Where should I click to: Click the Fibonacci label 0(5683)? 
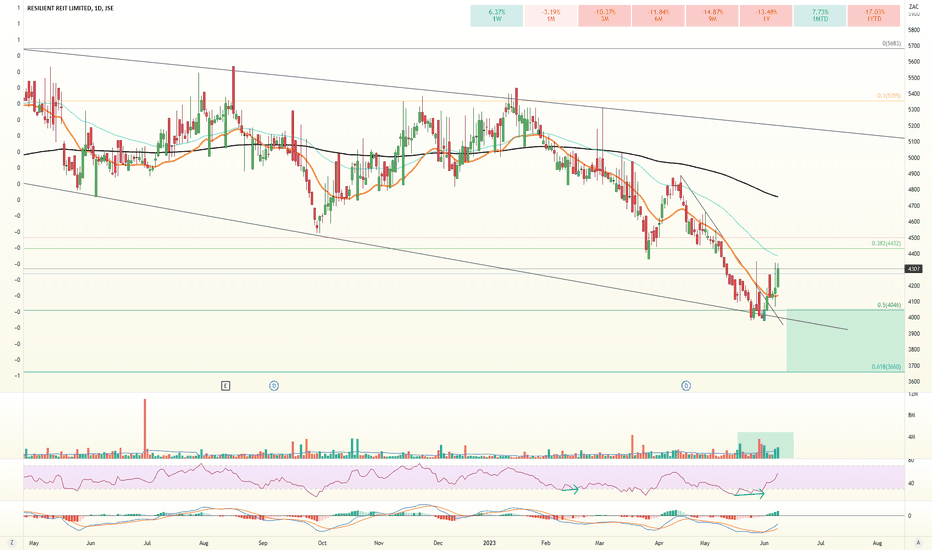[892, 44]
